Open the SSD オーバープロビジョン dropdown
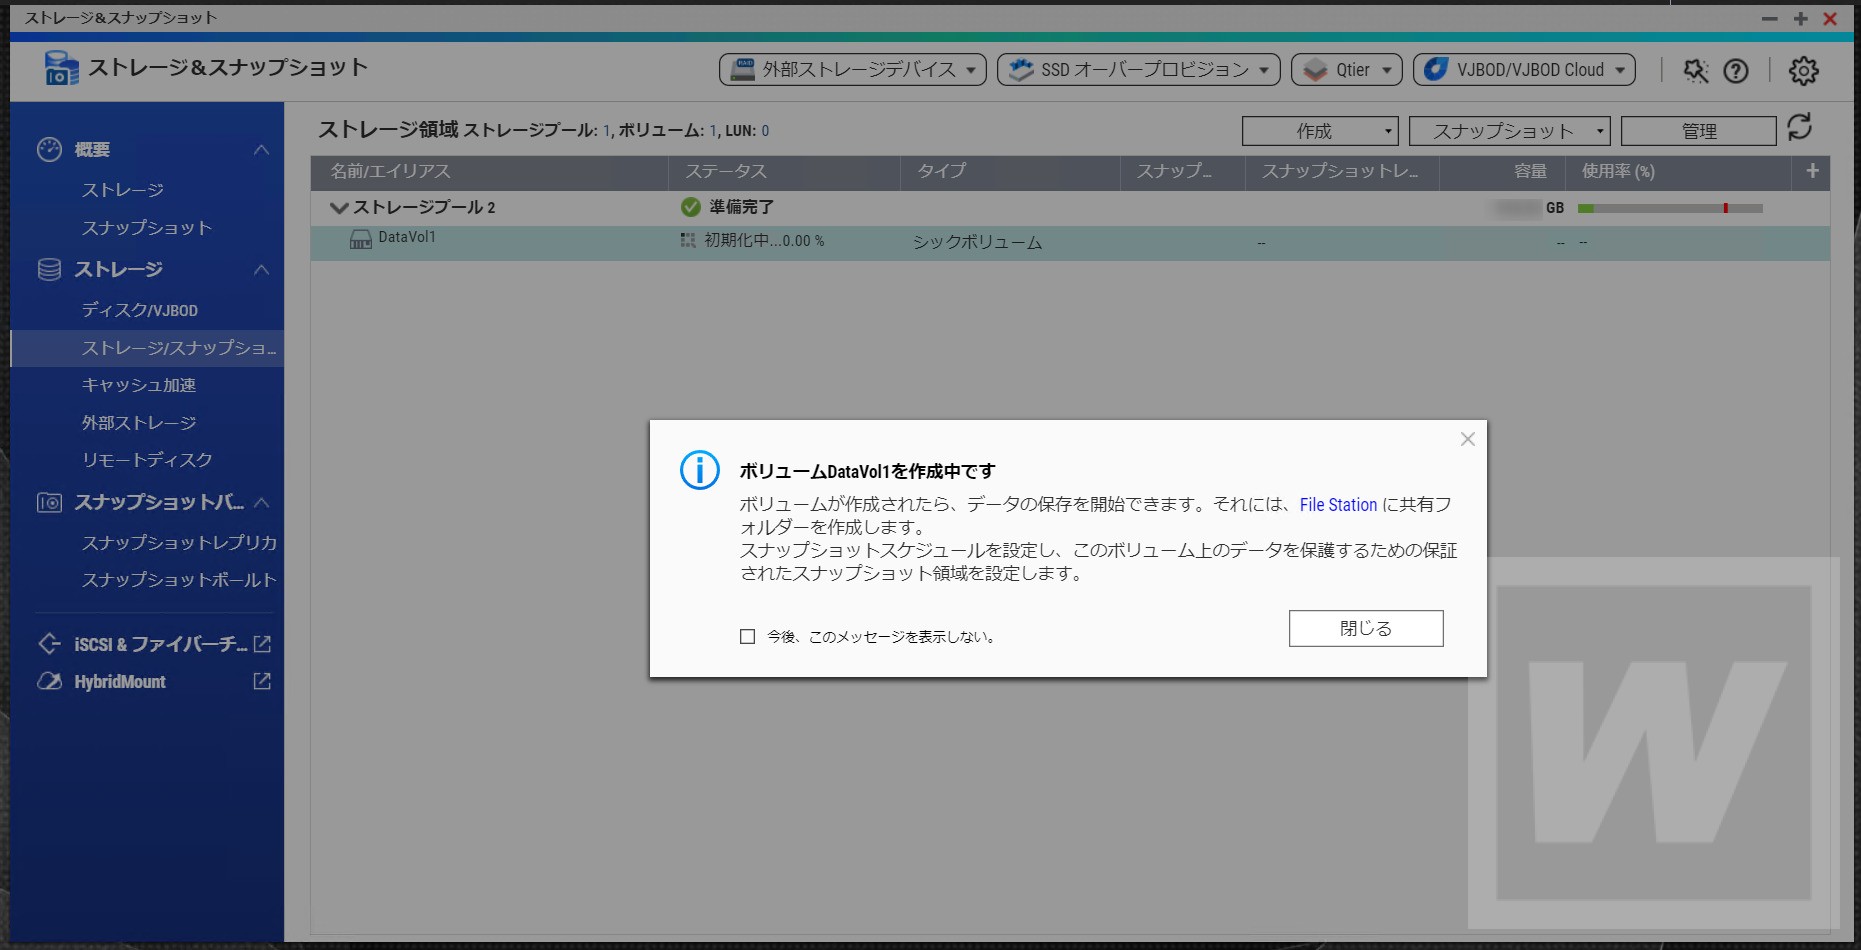Image resolution: width=1861 pixels, height=950 pixels. click(1138, 69)
